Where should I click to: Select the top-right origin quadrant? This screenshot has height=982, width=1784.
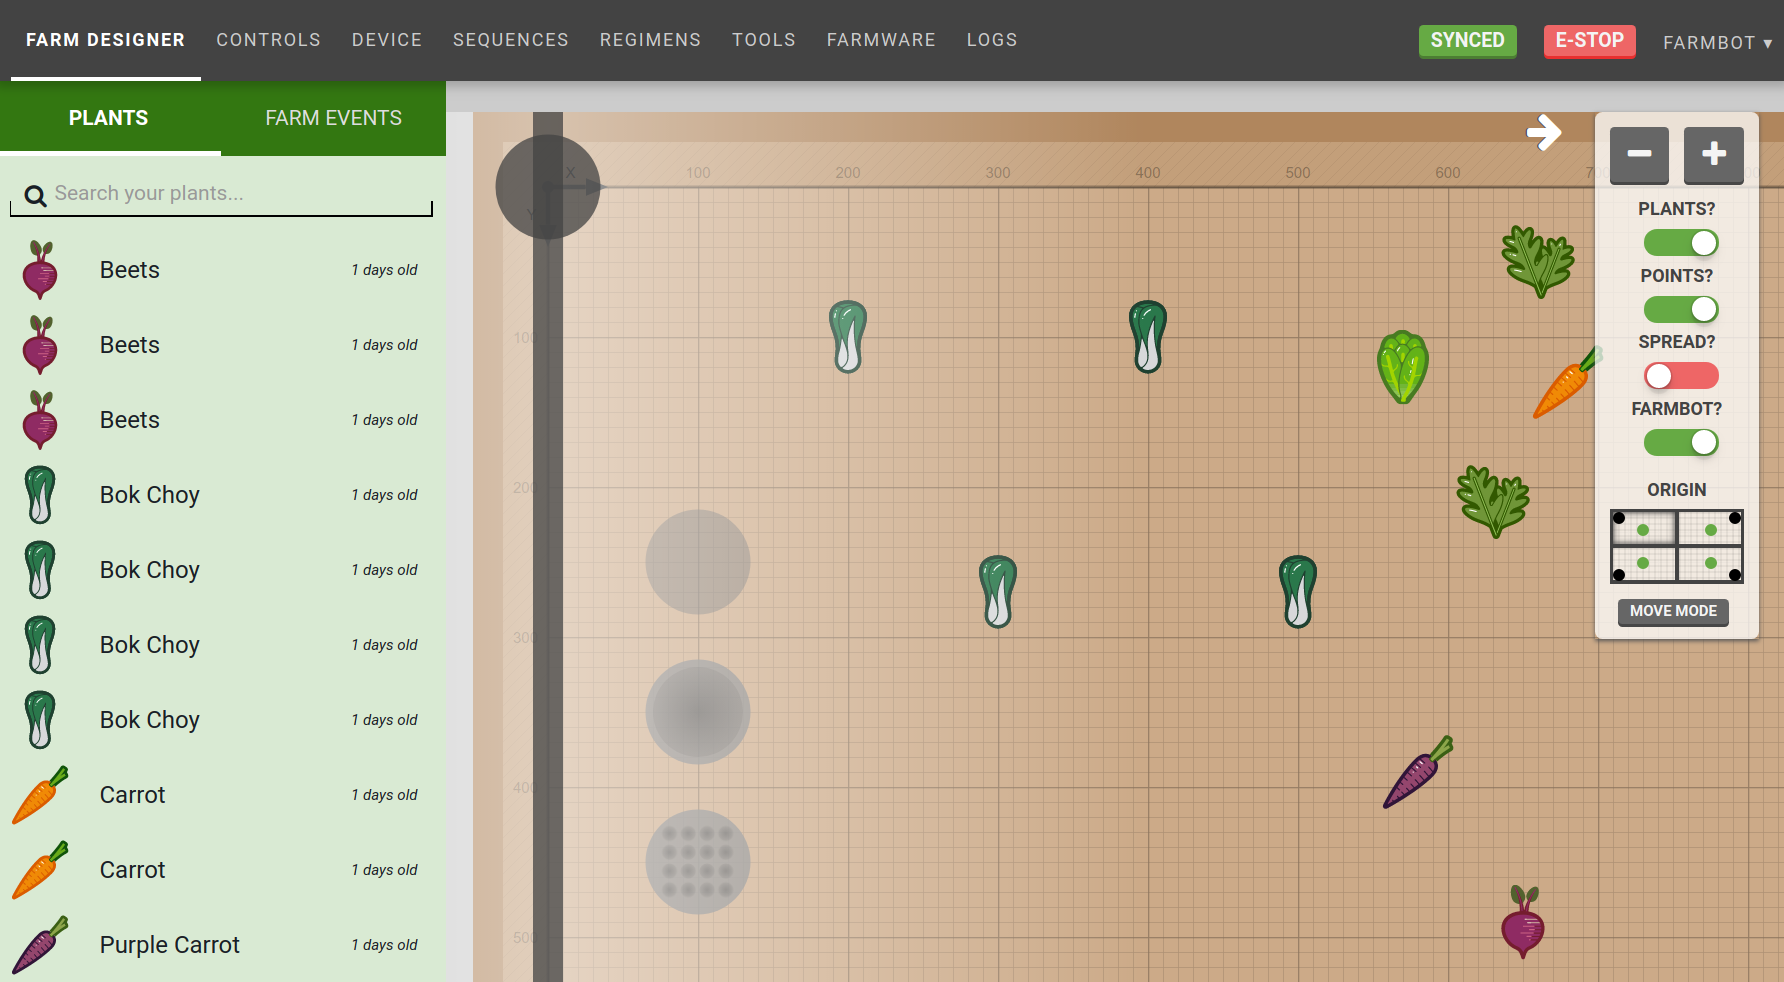(x=1710, y=528)
